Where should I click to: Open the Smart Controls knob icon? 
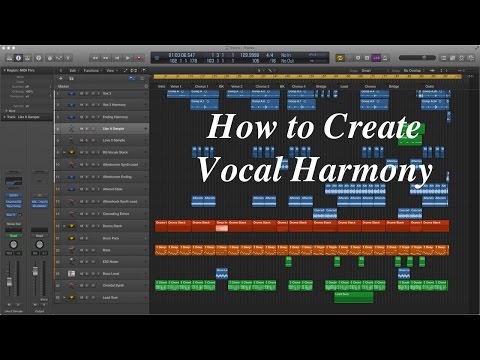pyautogui.click(x=50, y=58)
